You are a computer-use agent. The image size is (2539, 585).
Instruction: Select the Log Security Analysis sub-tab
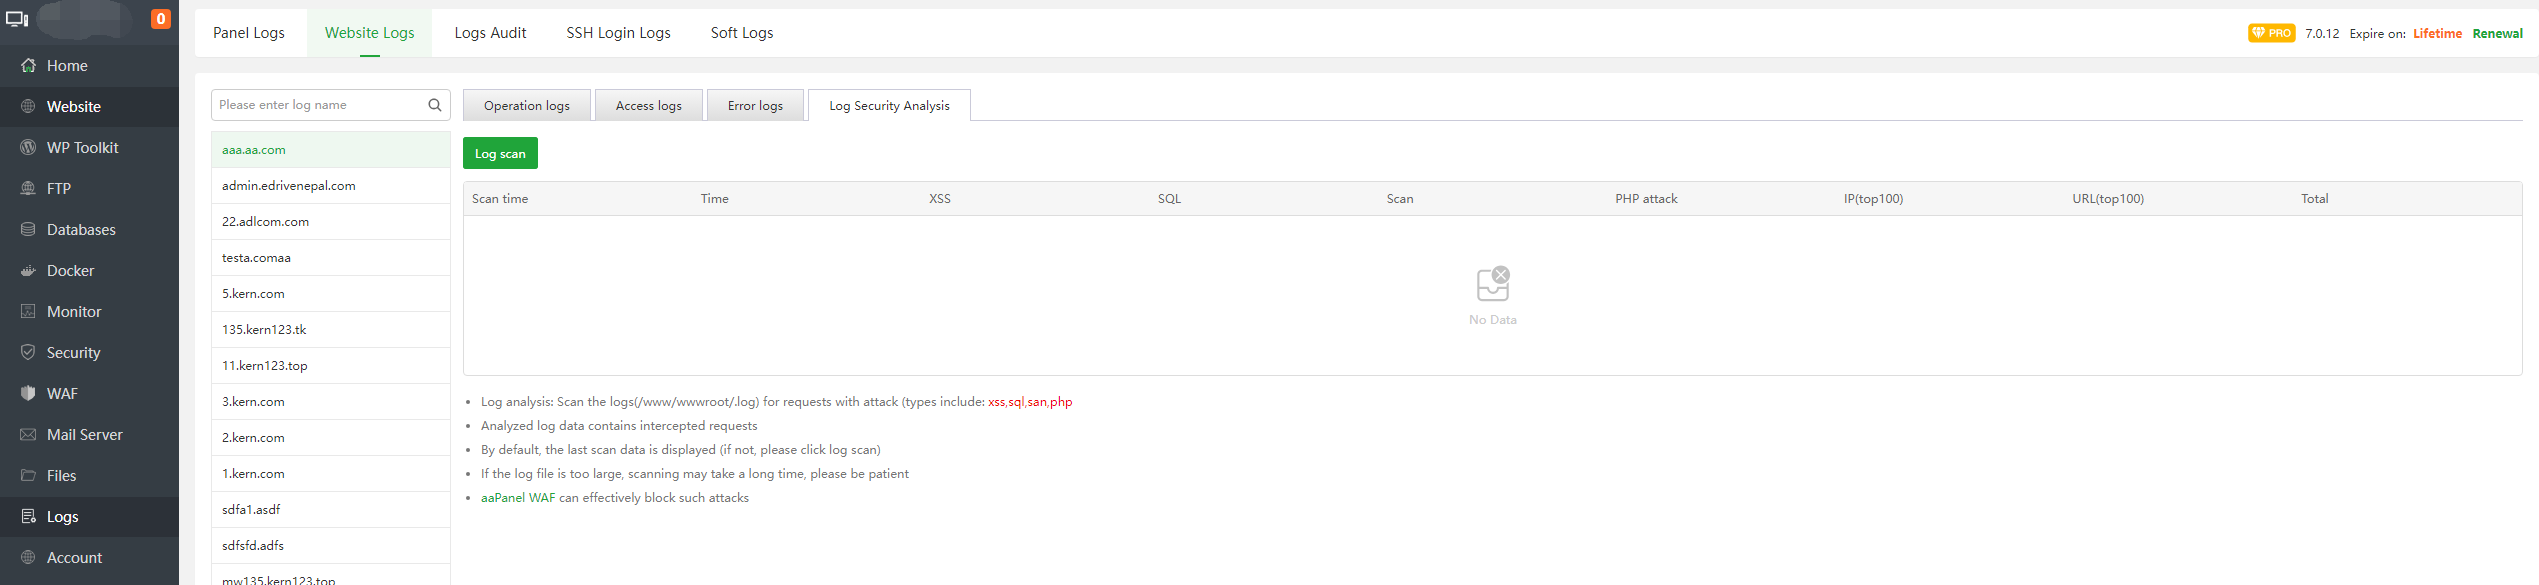(889, 105)
